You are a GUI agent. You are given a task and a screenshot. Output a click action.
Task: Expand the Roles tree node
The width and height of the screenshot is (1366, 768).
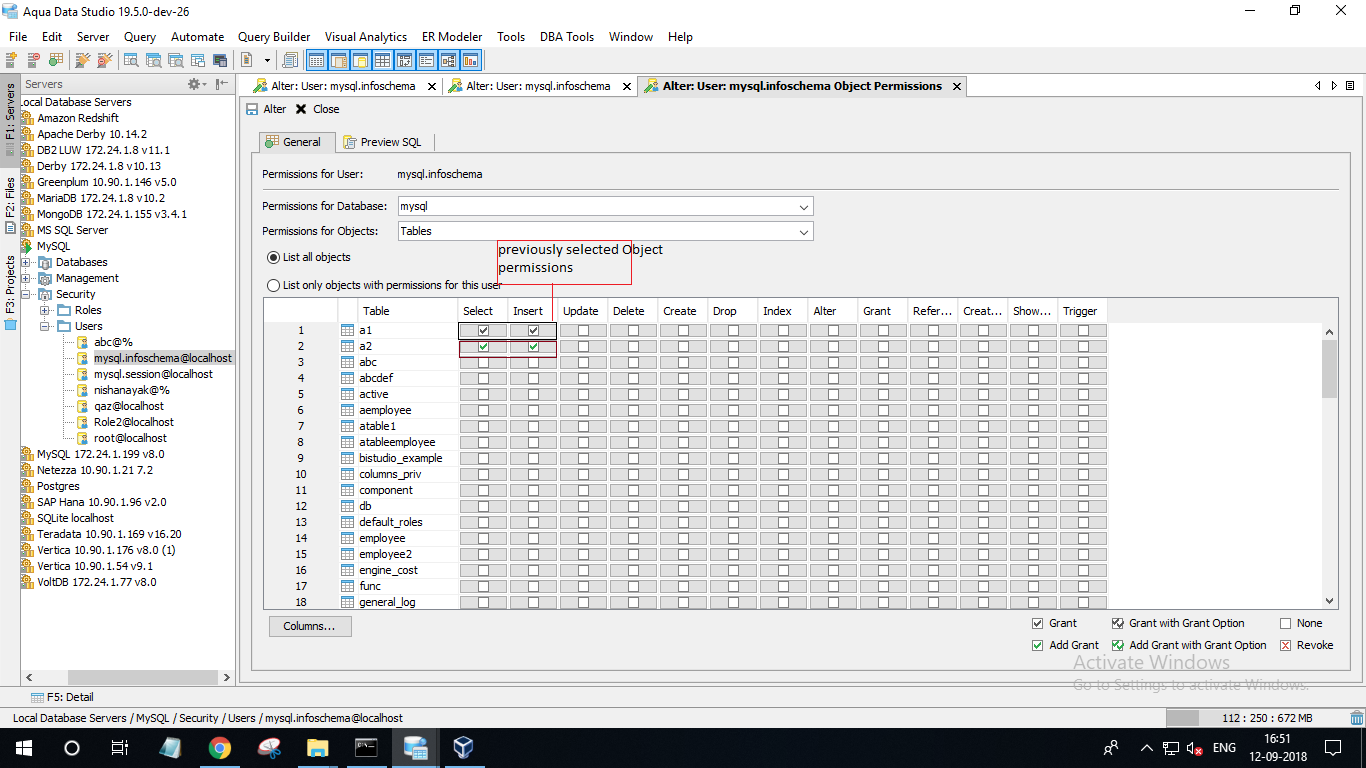pos(45,310)
